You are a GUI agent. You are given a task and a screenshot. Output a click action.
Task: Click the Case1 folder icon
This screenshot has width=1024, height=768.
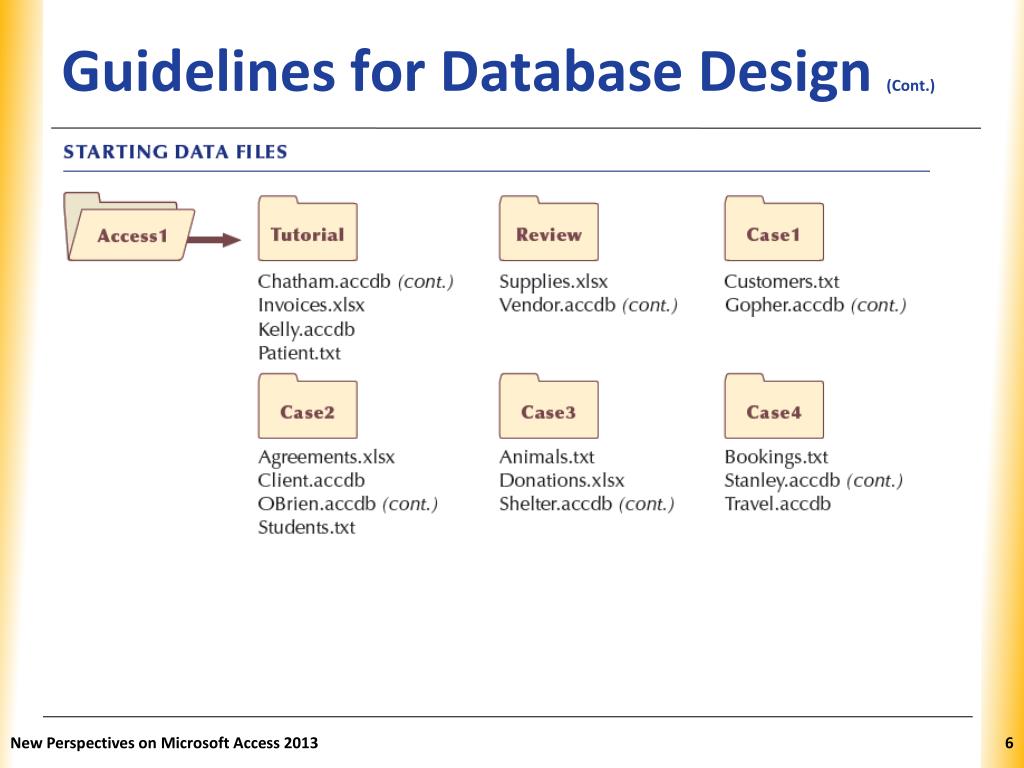click(x=774, y=228)
